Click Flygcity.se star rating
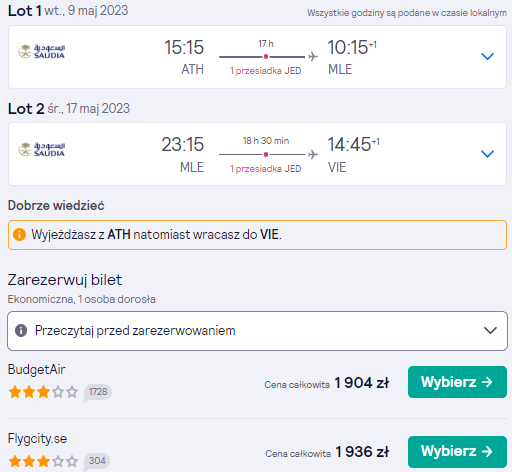 [43, 461]
